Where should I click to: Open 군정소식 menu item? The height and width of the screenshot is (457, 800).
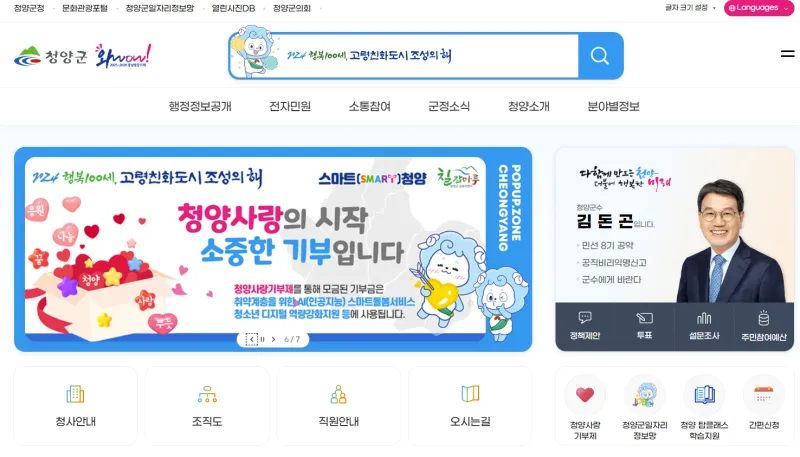click(449, 106)
